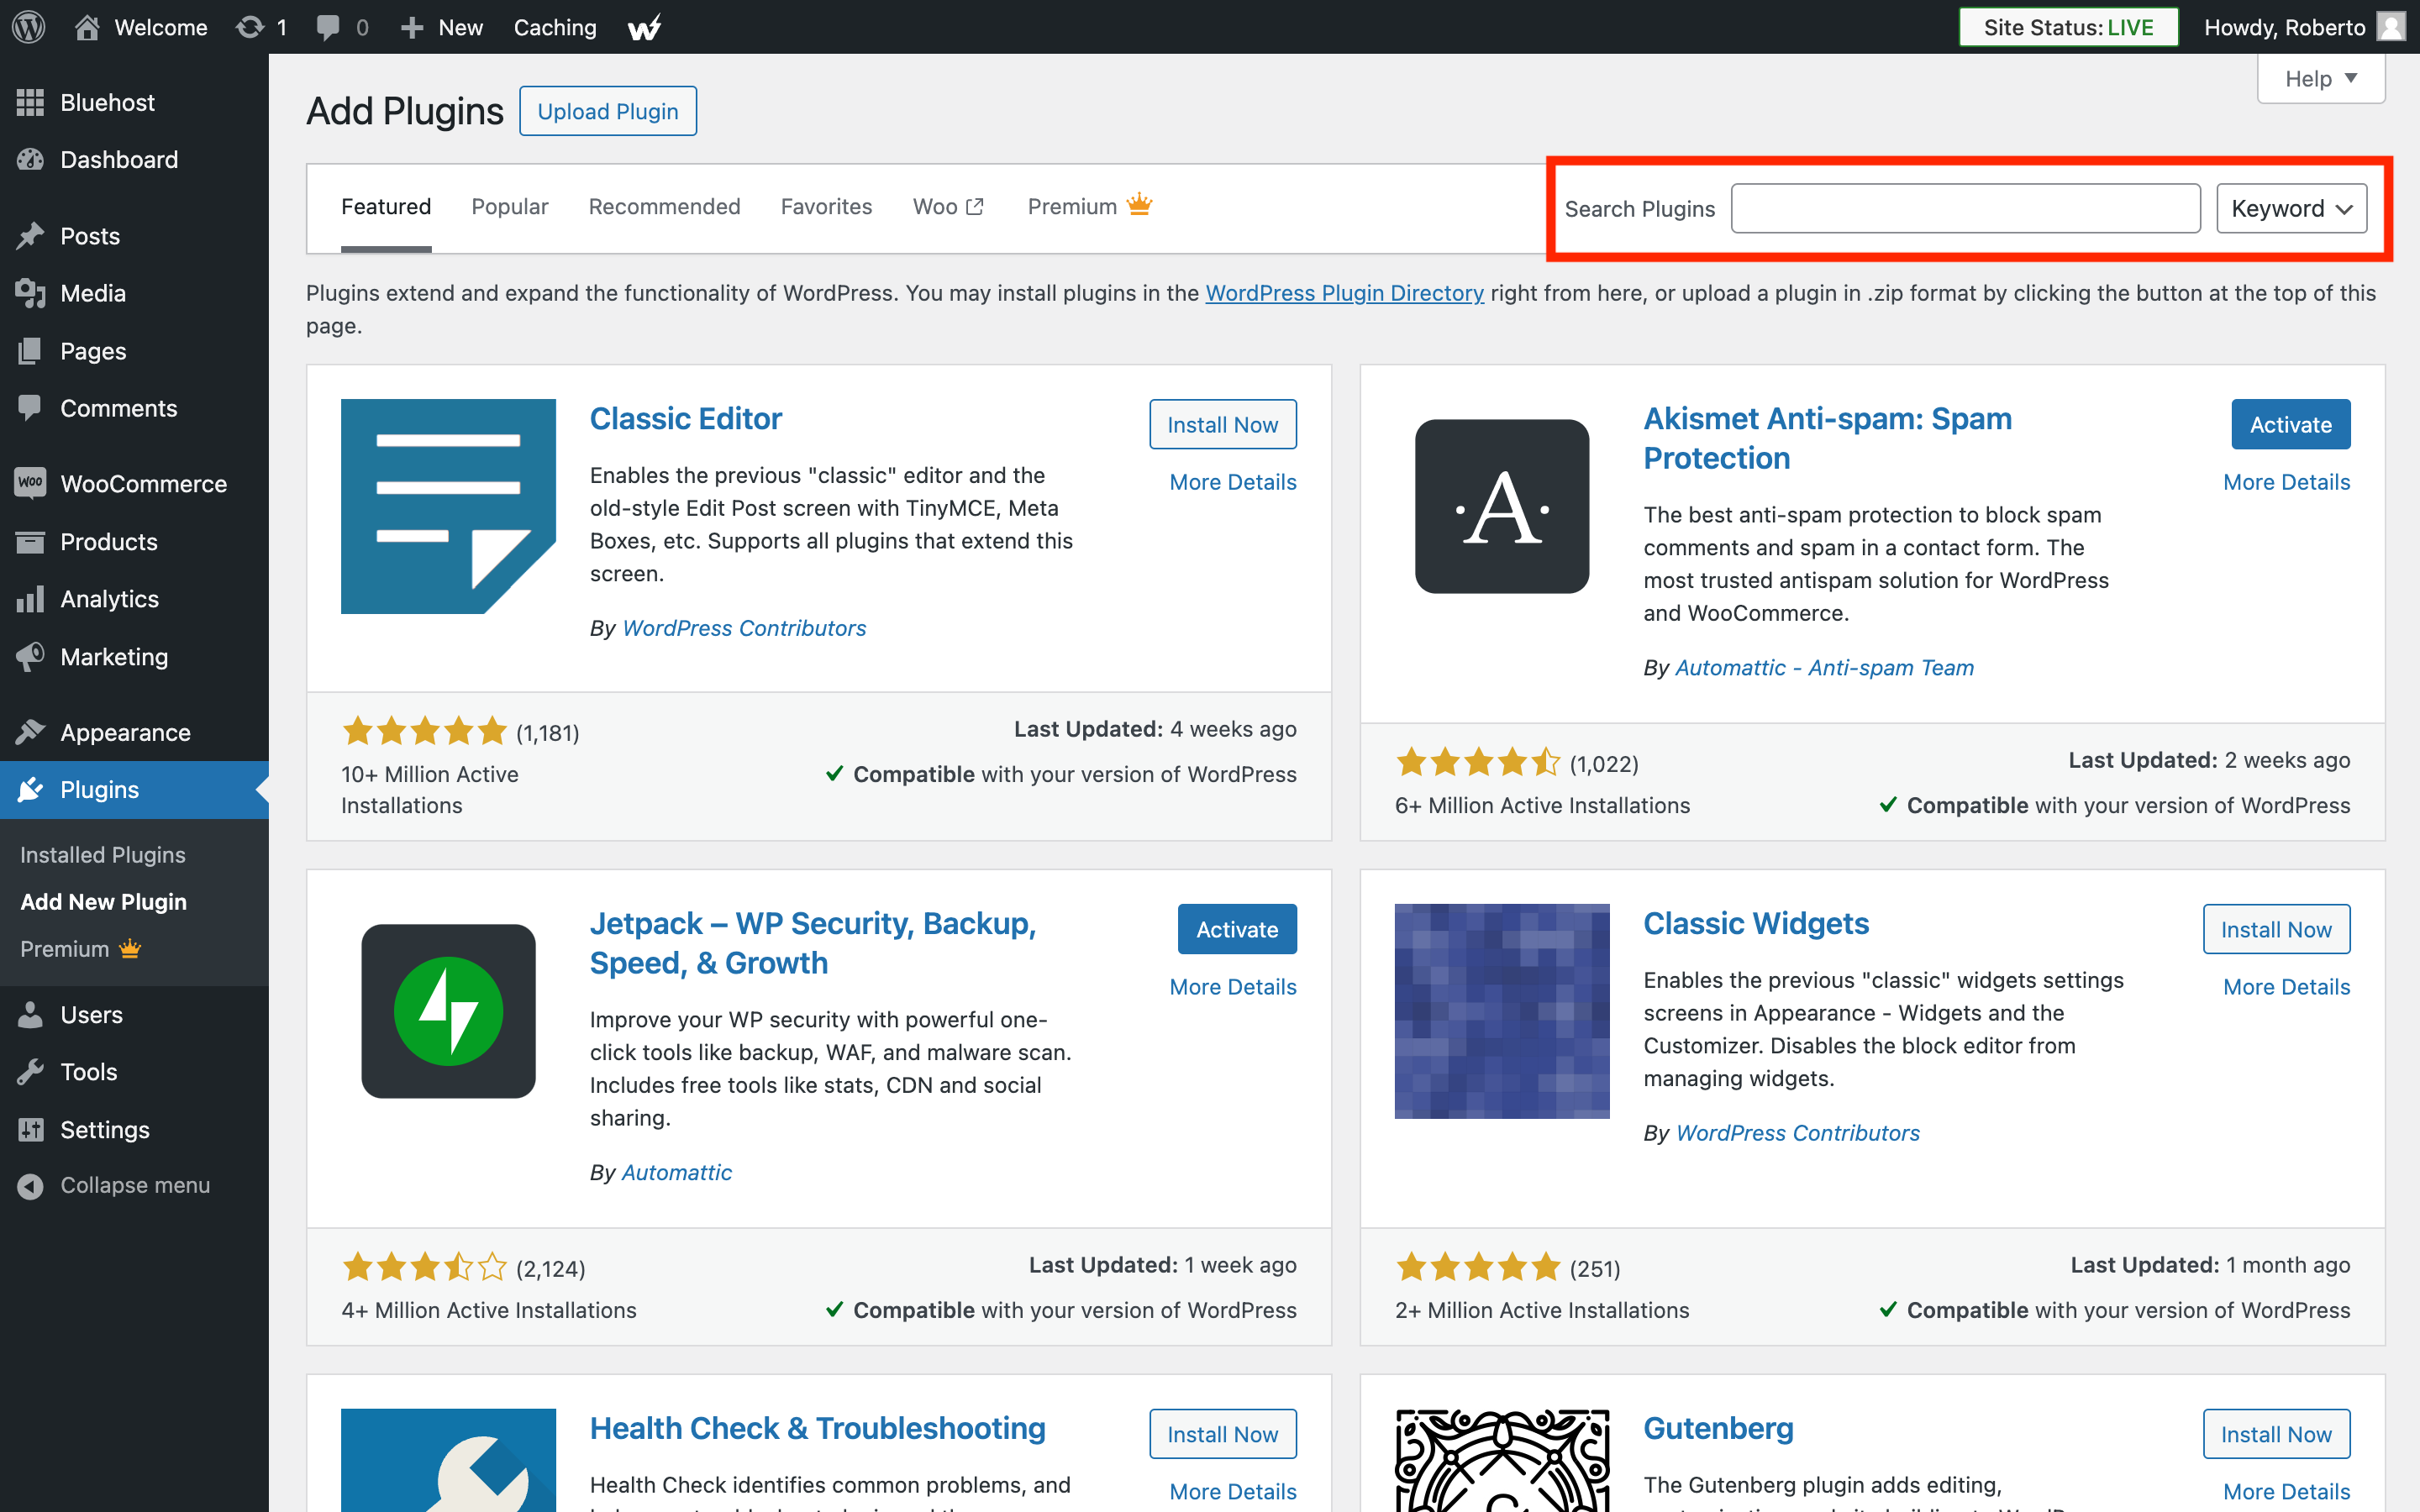
Task: Click the WooCommerce woo icon
Action: [30, 483]
